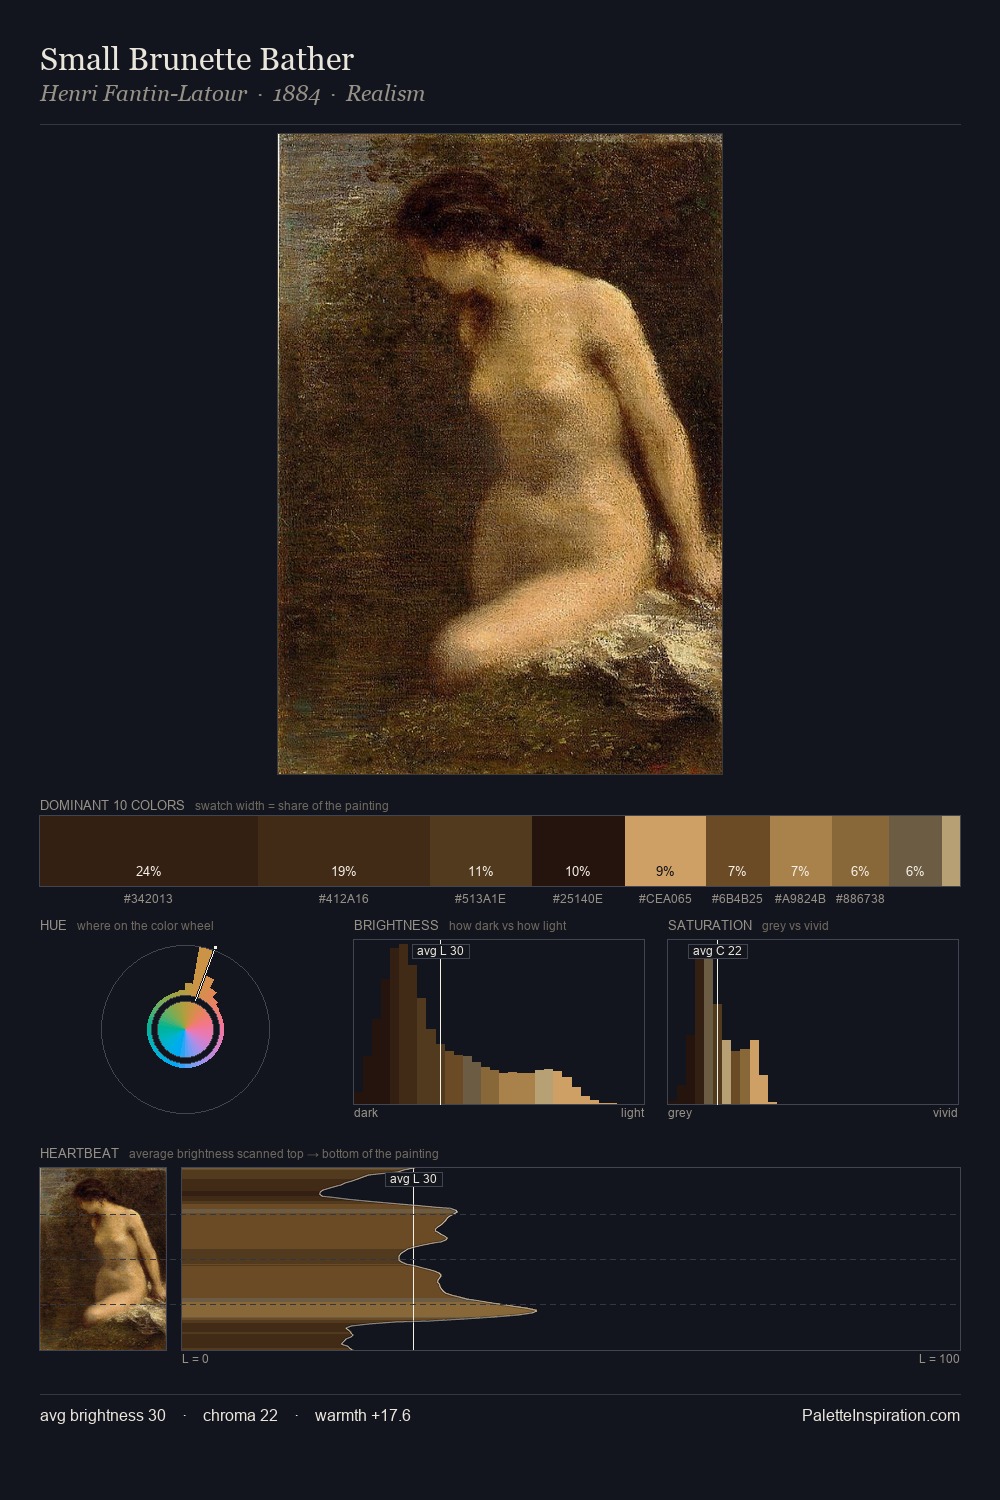Click the hex label #412A16
Viewport: 1000px width, 1500px height.
click(x=344, y=899)
